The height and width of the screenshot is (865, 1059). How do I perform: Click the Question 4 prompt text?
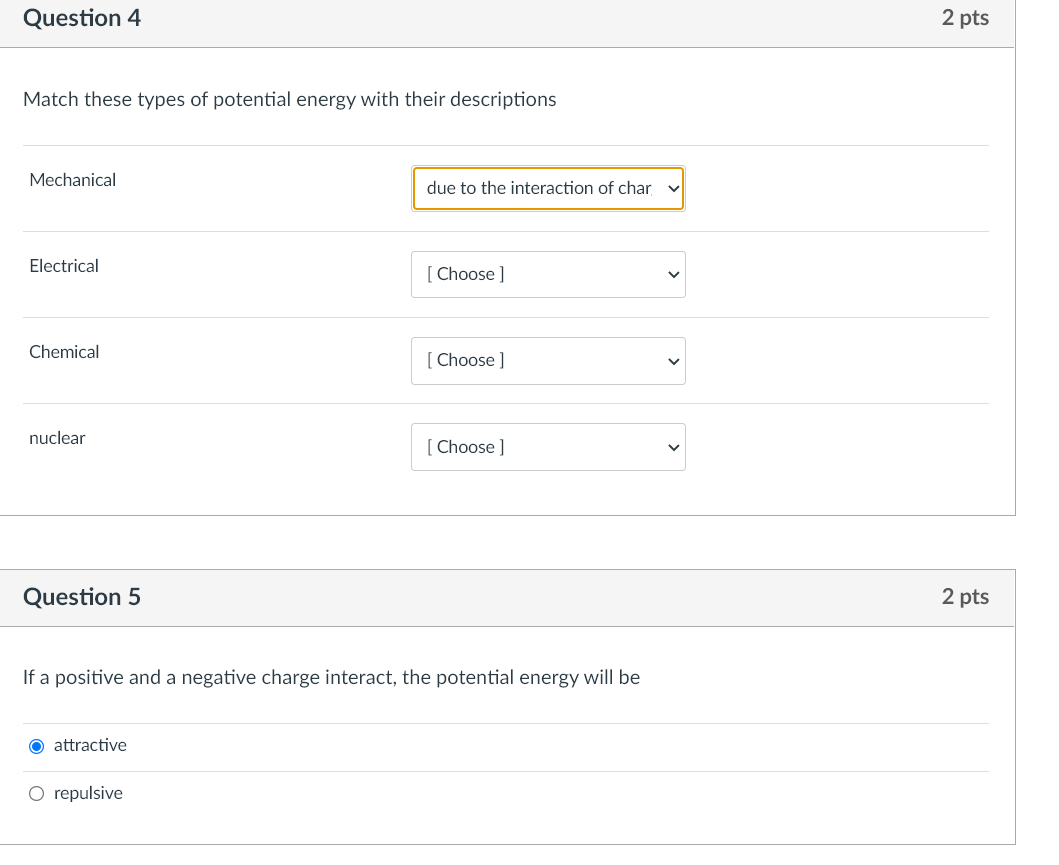point(290,99)
